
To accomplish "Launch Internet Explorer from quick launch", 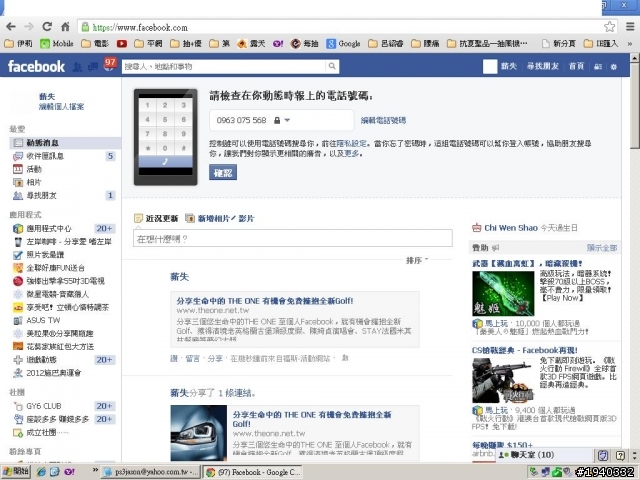I will (x=41, y=472).
